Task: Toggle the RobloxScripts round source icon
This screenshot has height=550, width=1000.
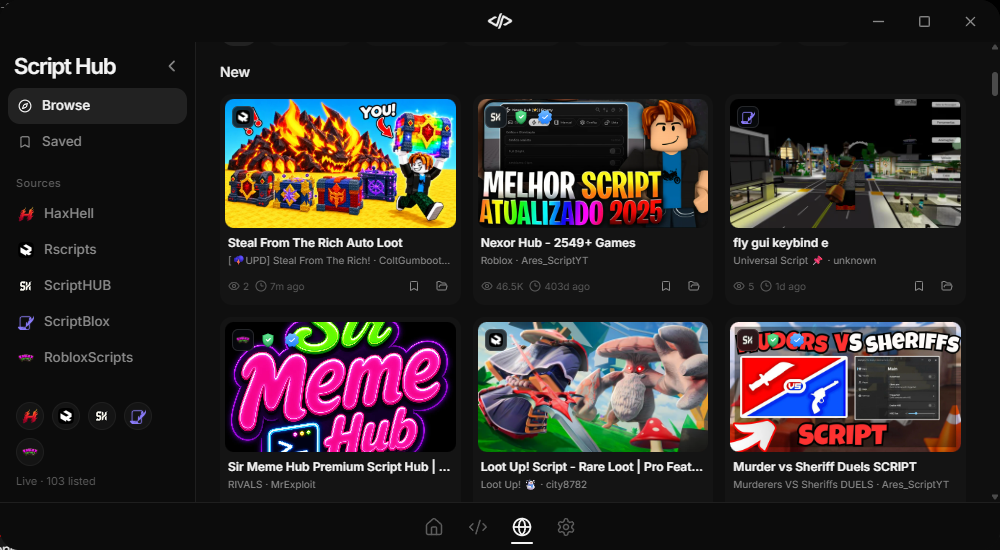Action: point(30,452)
